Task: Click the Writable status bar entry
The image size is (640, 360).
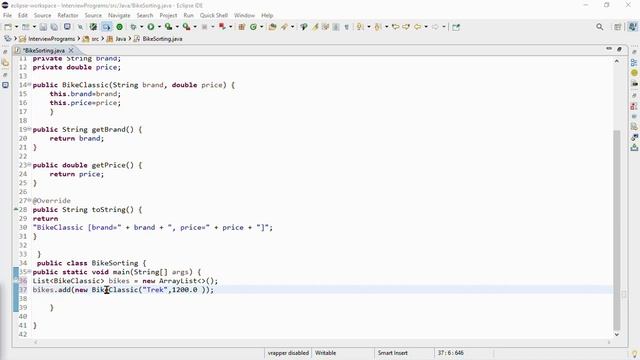Action: pos(326,353)
